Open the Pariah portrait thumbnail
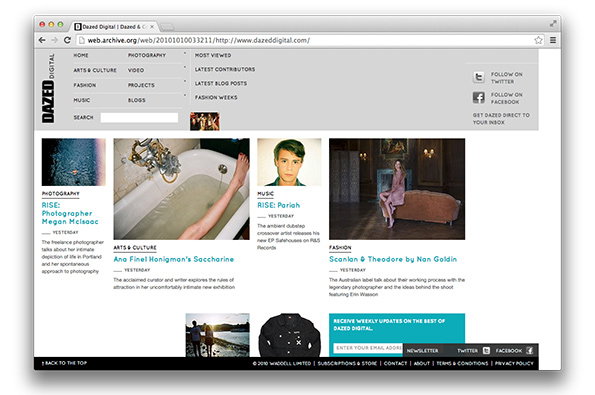595x395 pixels. 289,162
